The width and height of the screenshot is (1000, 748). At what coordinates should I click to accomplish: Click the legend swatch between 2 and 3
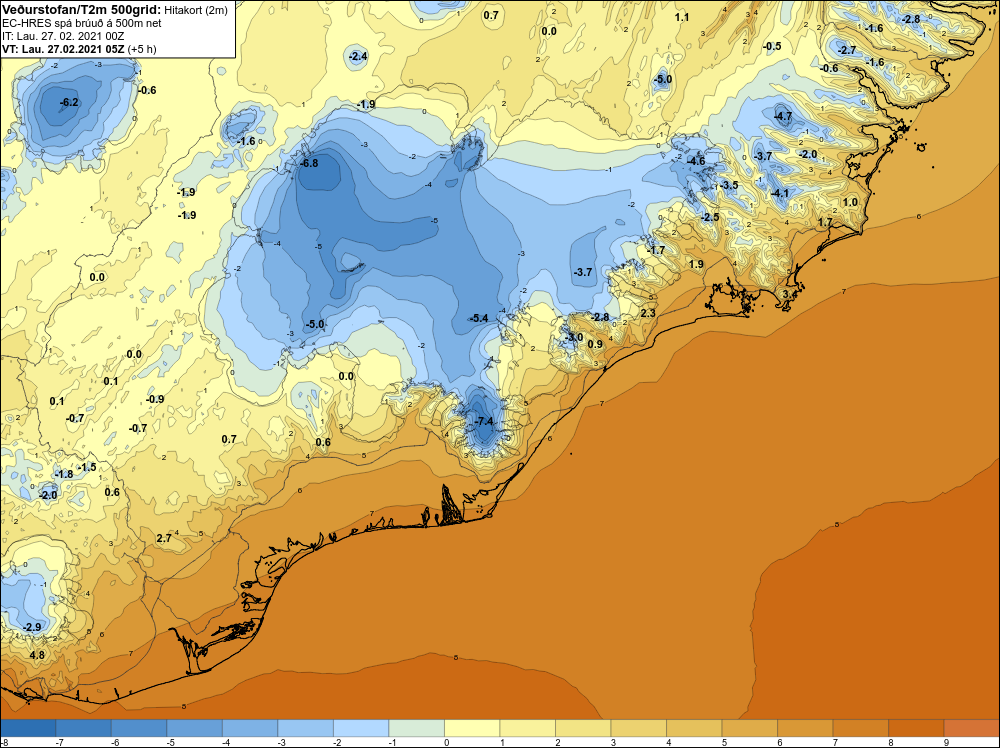[583, 728]
